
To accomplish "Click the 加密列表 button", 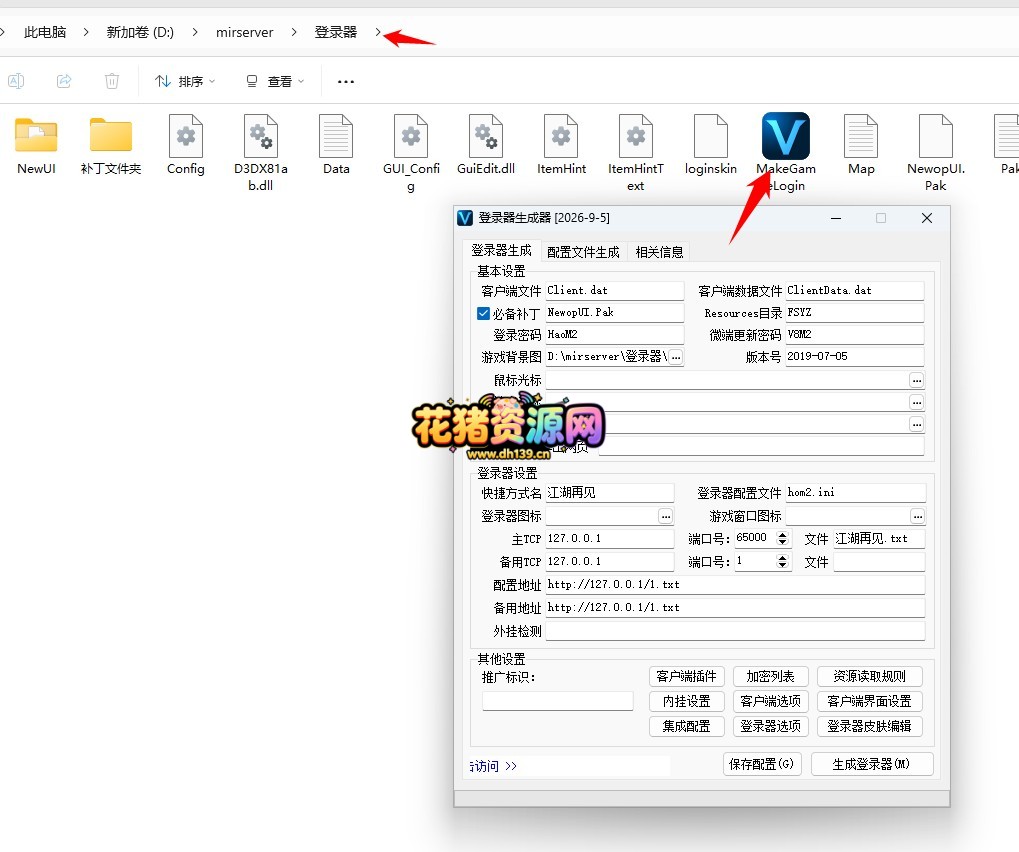I will point(771,677).
